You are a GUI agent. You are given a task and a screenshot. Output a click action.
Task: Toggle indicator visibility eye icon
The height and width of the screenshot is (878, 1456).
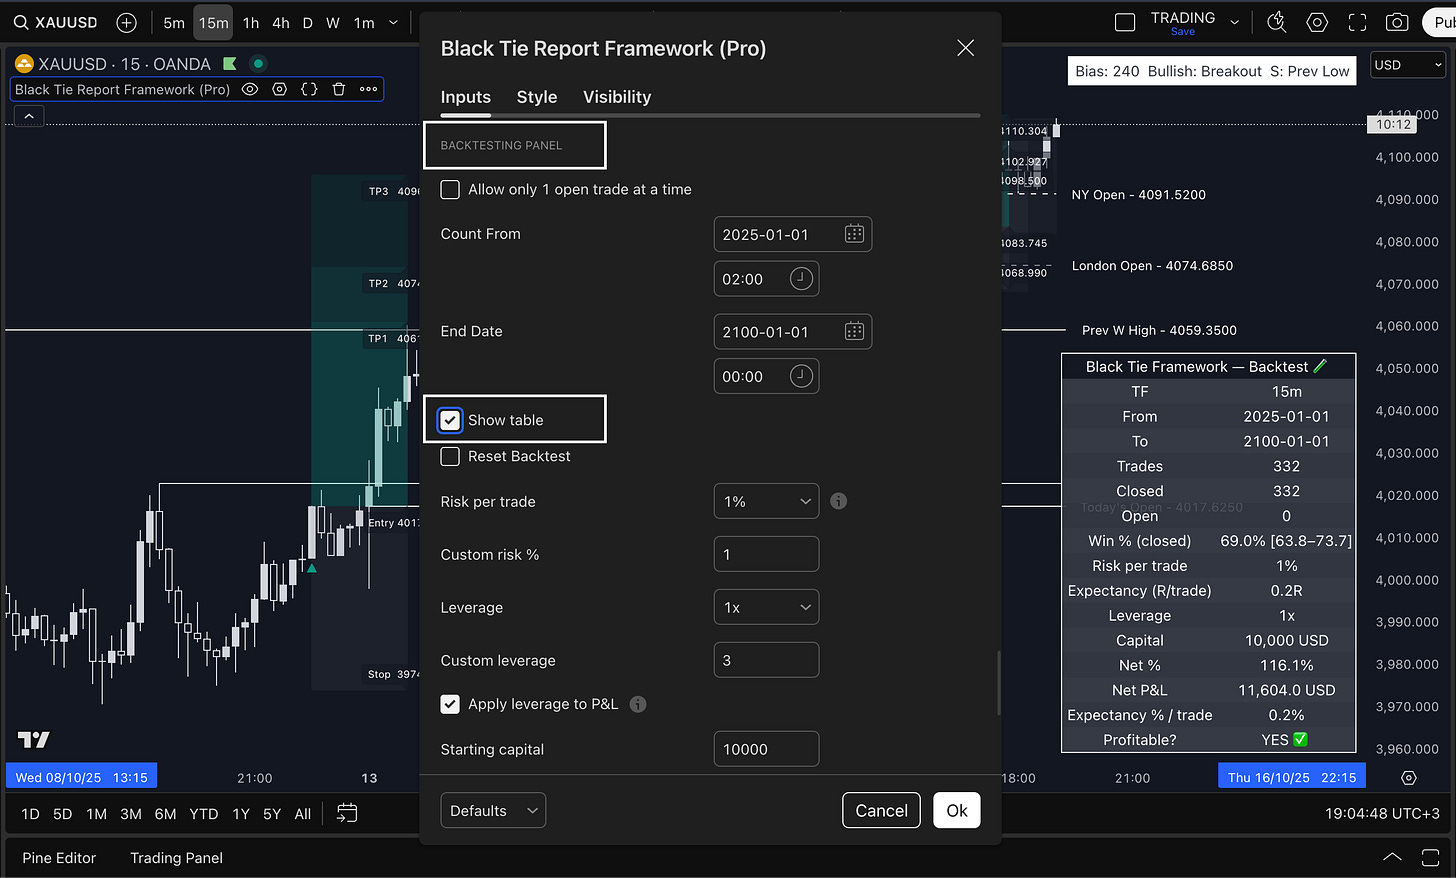coord(250,89)
